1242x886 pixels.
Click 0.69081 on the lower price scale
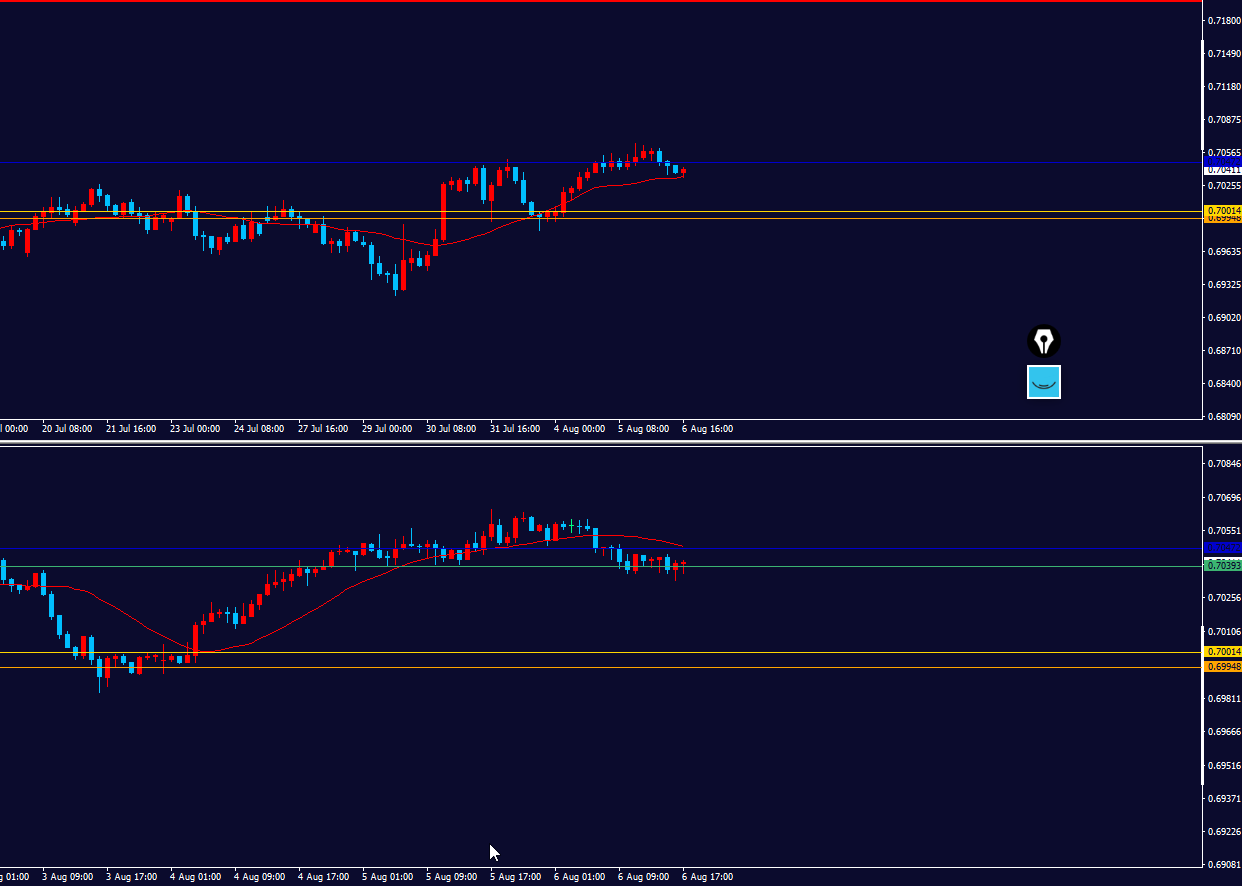(1224, 865)
